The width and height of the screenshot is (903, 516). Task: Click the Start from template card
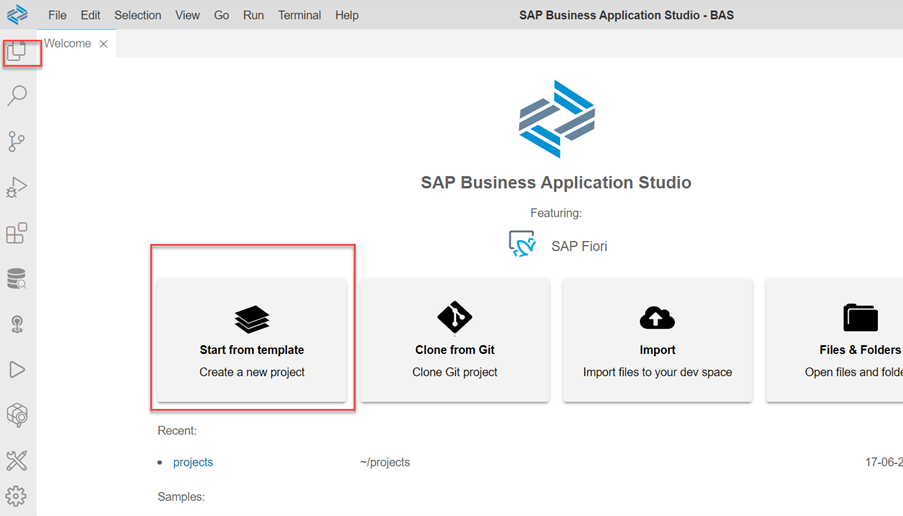tap(252, 340)
